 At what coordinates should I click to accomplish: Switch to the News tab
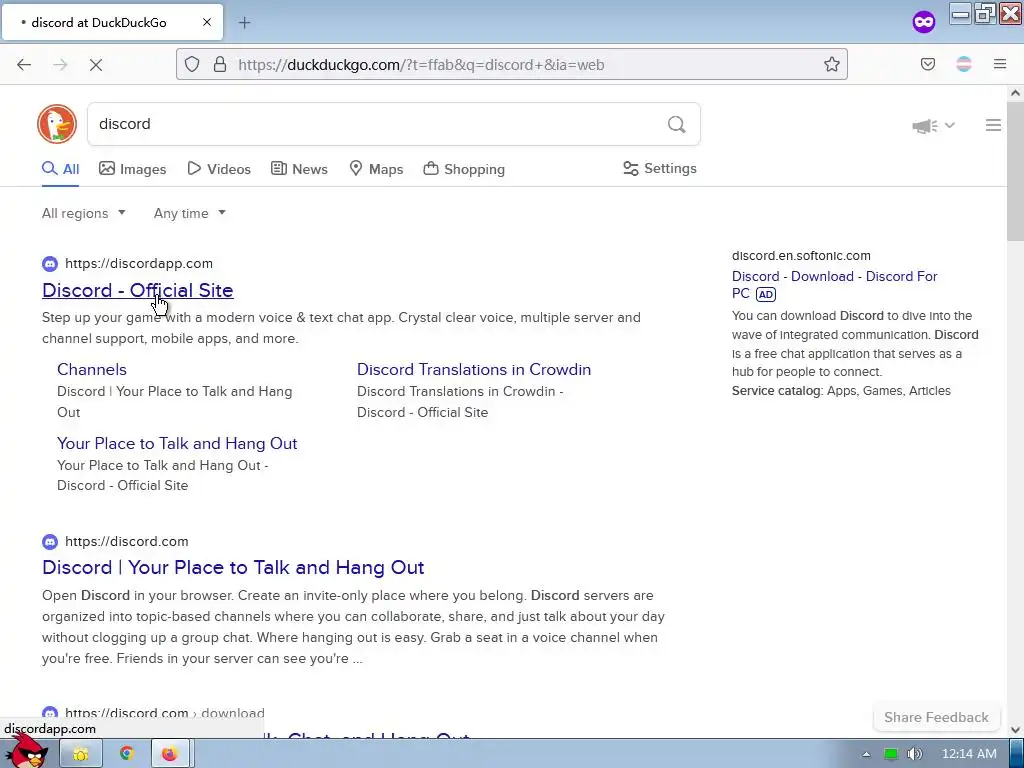(x=299, y=169)
